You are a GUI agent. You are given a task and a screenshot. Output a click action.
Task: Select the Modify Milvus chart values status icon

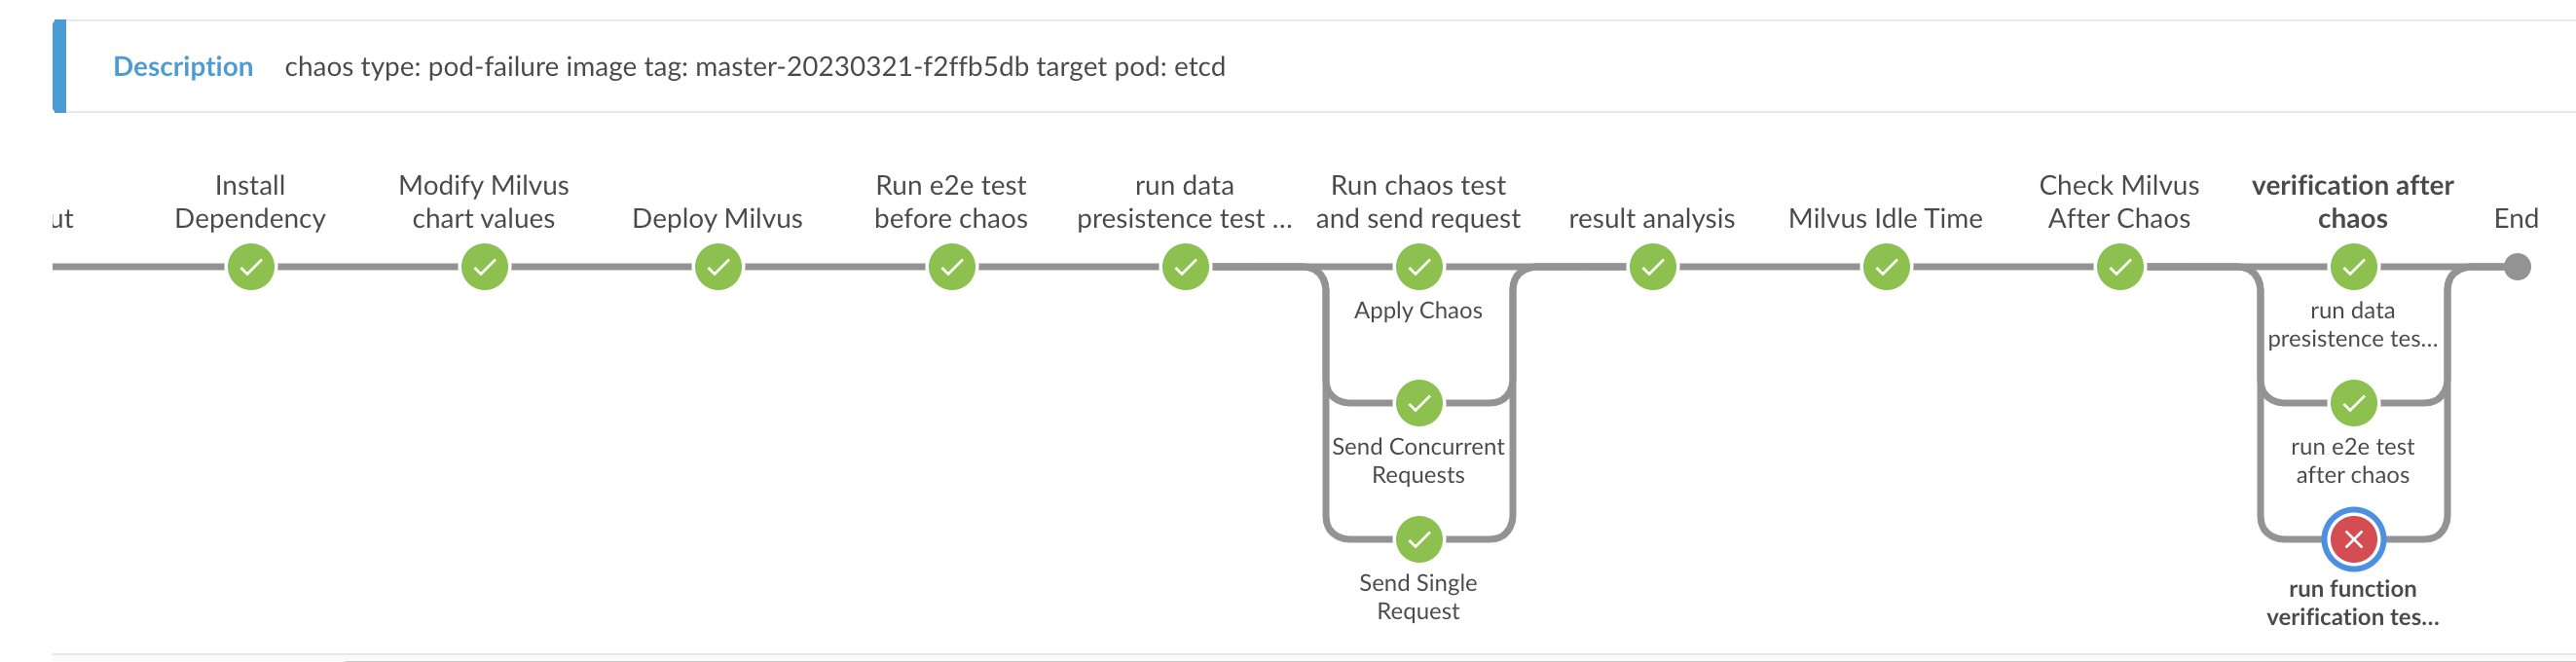[484, 266]
